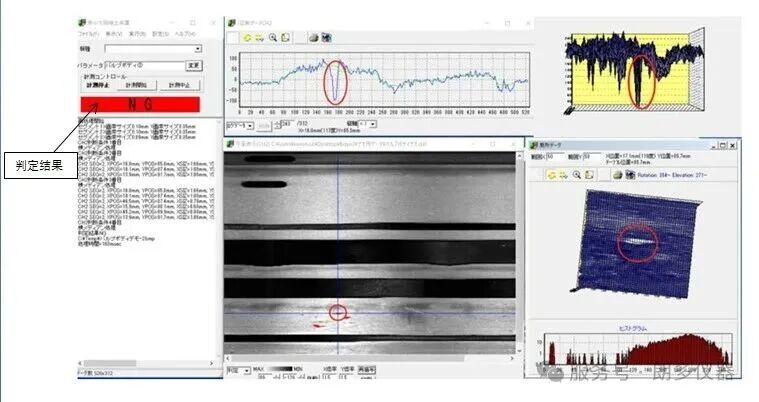759x402 pixels.
Task: Click the app icon in the main control window title bar
Action: (x=82, y=22)
